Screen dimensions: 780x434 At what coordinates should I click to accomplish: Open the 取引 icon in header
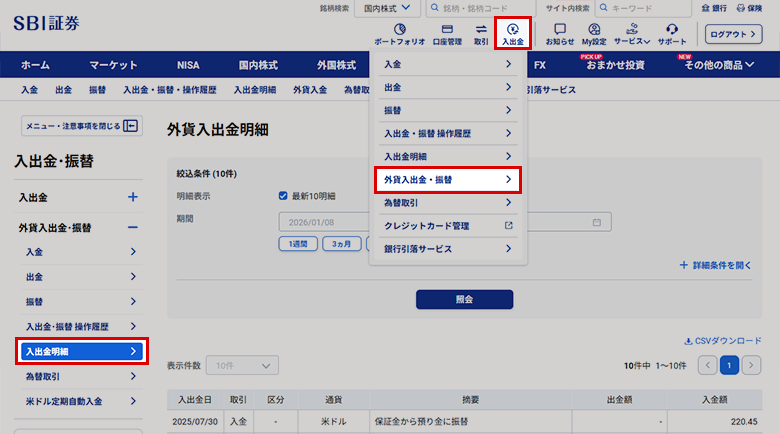click(x=481, y=34)
